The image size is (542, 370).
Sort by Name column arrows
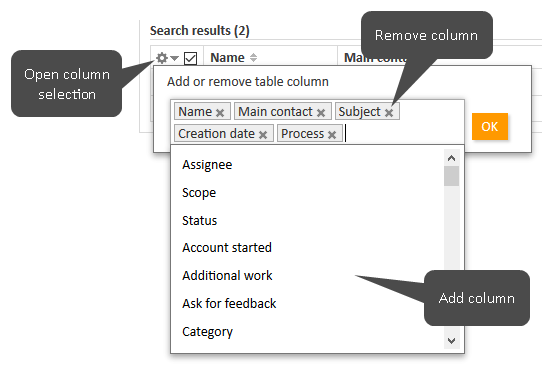click(x=253, y=57)
